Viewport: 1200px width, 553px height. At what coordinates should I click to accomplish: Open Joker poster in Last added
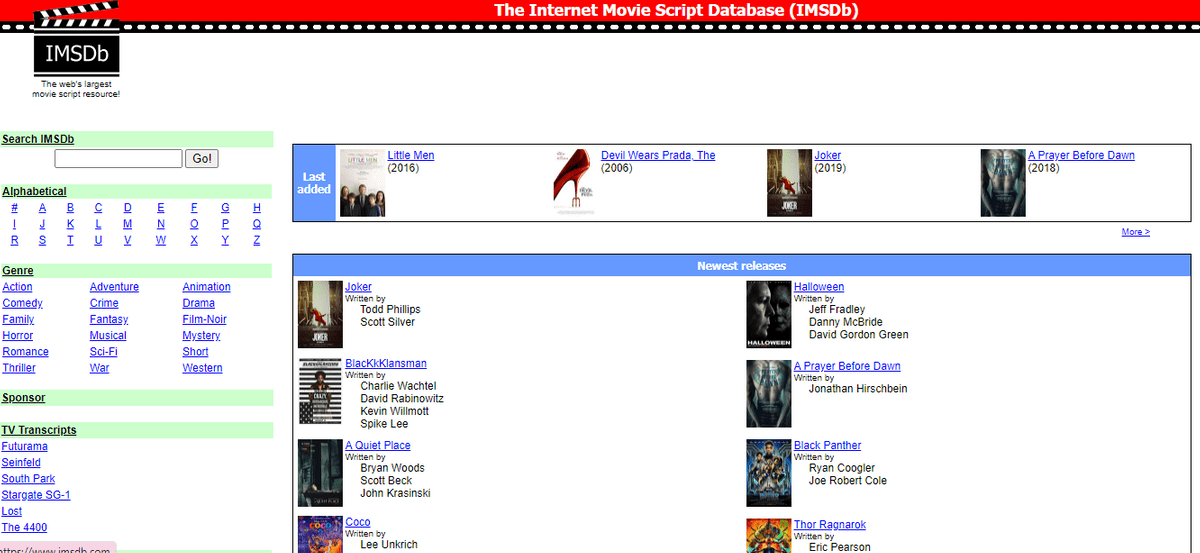coord(789,183)
